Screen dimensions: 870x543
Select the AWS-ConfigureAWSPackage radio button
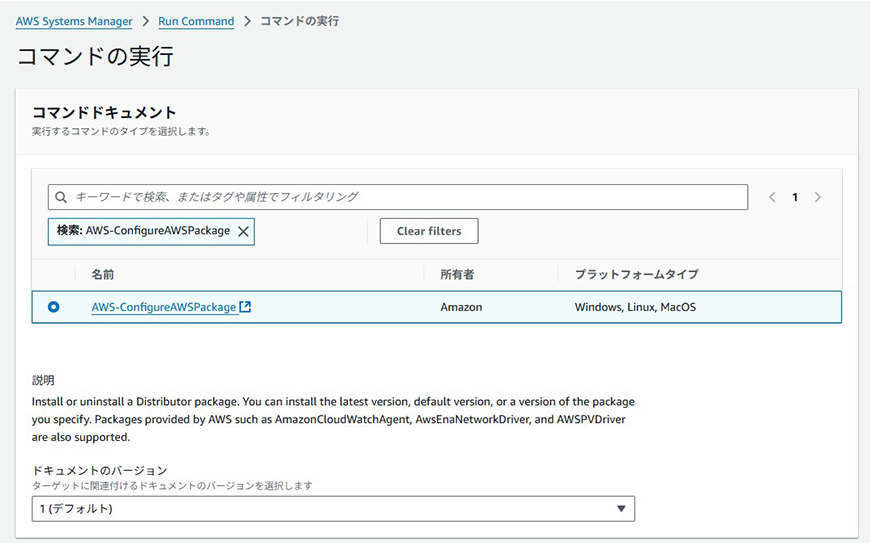tap(53, 307)
